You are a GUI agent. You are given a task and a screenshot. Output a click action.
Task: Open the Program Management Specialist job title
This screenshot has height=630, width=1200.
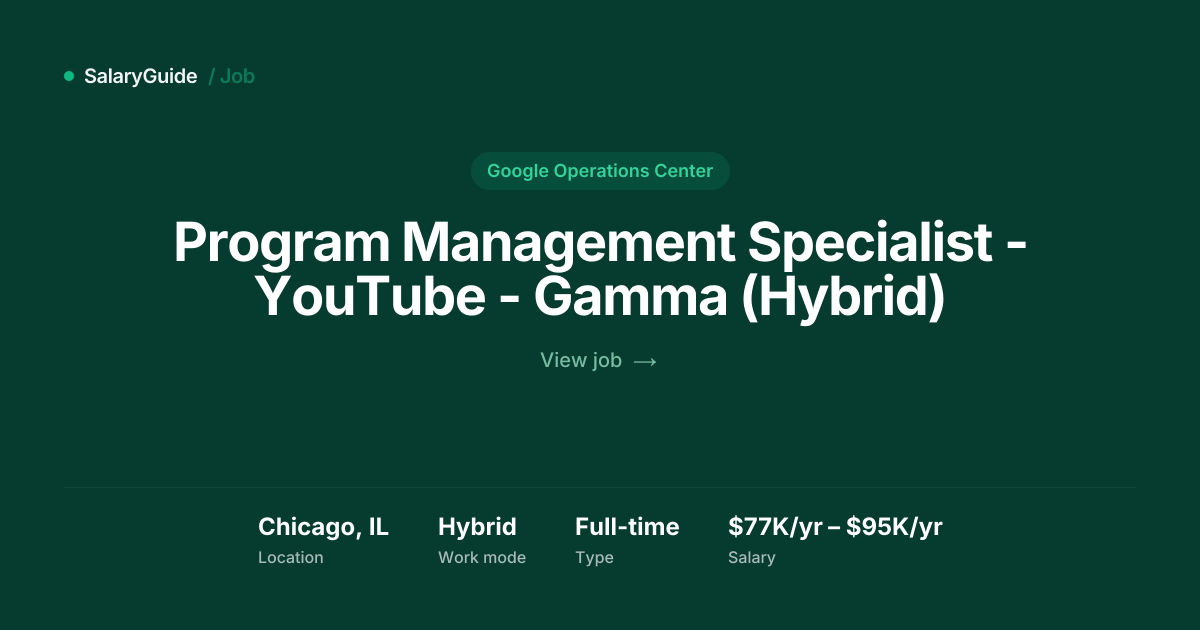pyautogui.click(x=600, y=271)
